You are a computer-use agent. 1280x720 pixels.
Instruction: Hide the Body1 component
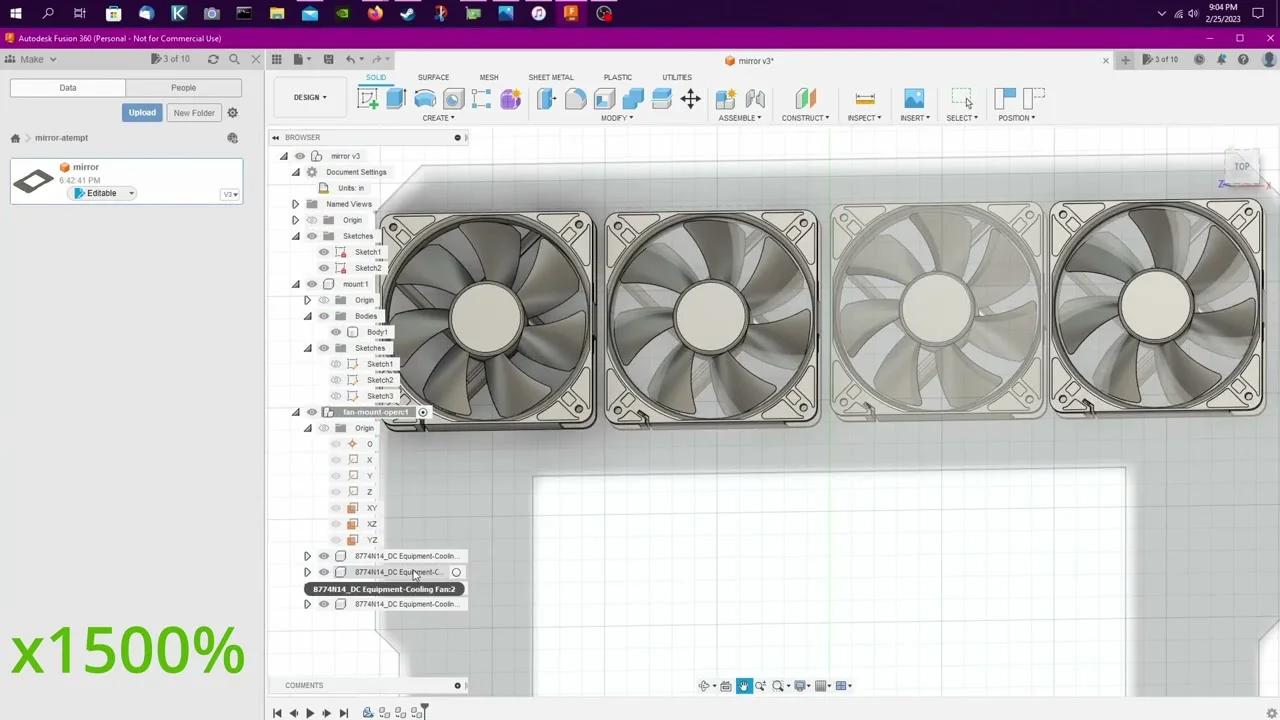pos(336,331)
